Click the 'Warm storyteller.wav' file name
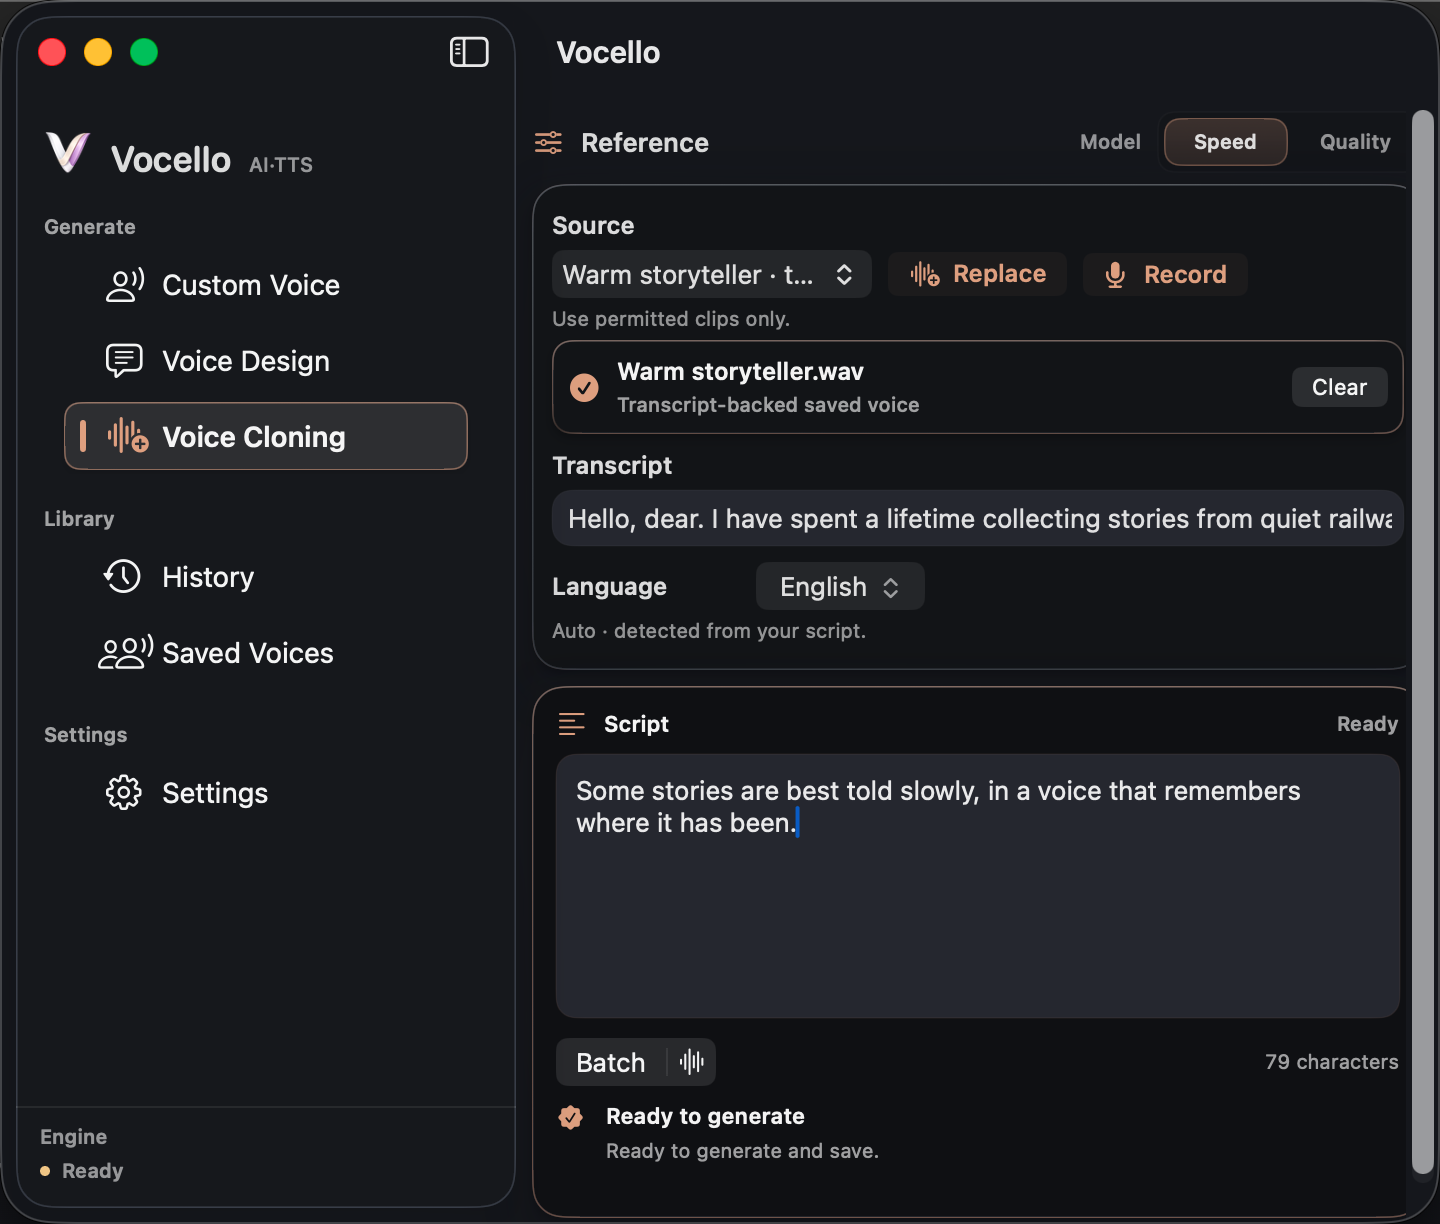Screen dimensions: 1440x1224 [x=740, y=372]
